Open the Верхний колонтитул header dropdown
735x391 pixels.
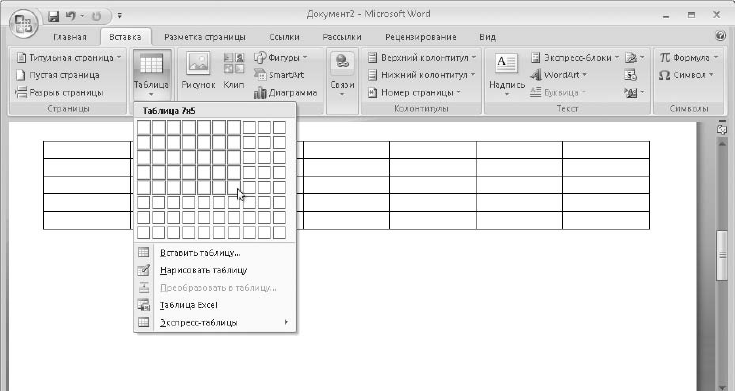click(422, 57)
